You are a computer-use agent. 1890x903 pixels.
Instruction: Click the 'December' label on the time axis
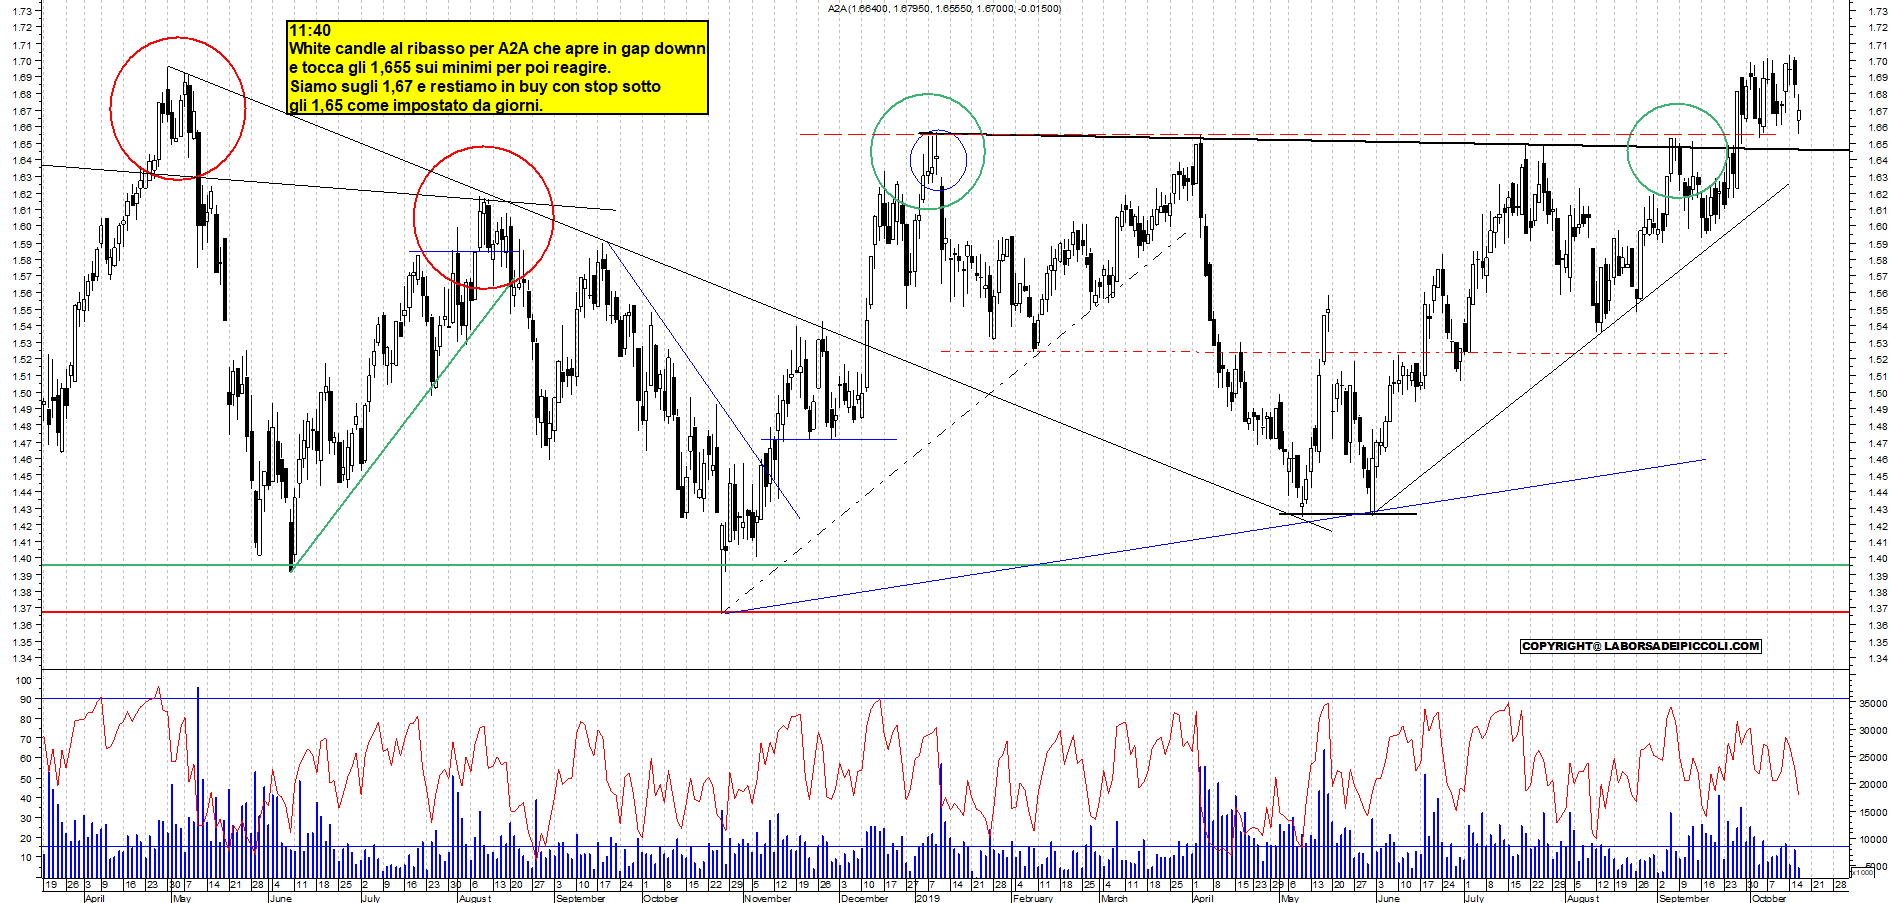[864, 898]
